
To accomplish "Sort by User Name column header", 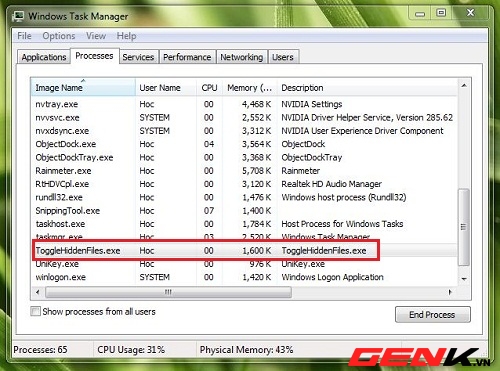I will [x=166, y=88].
